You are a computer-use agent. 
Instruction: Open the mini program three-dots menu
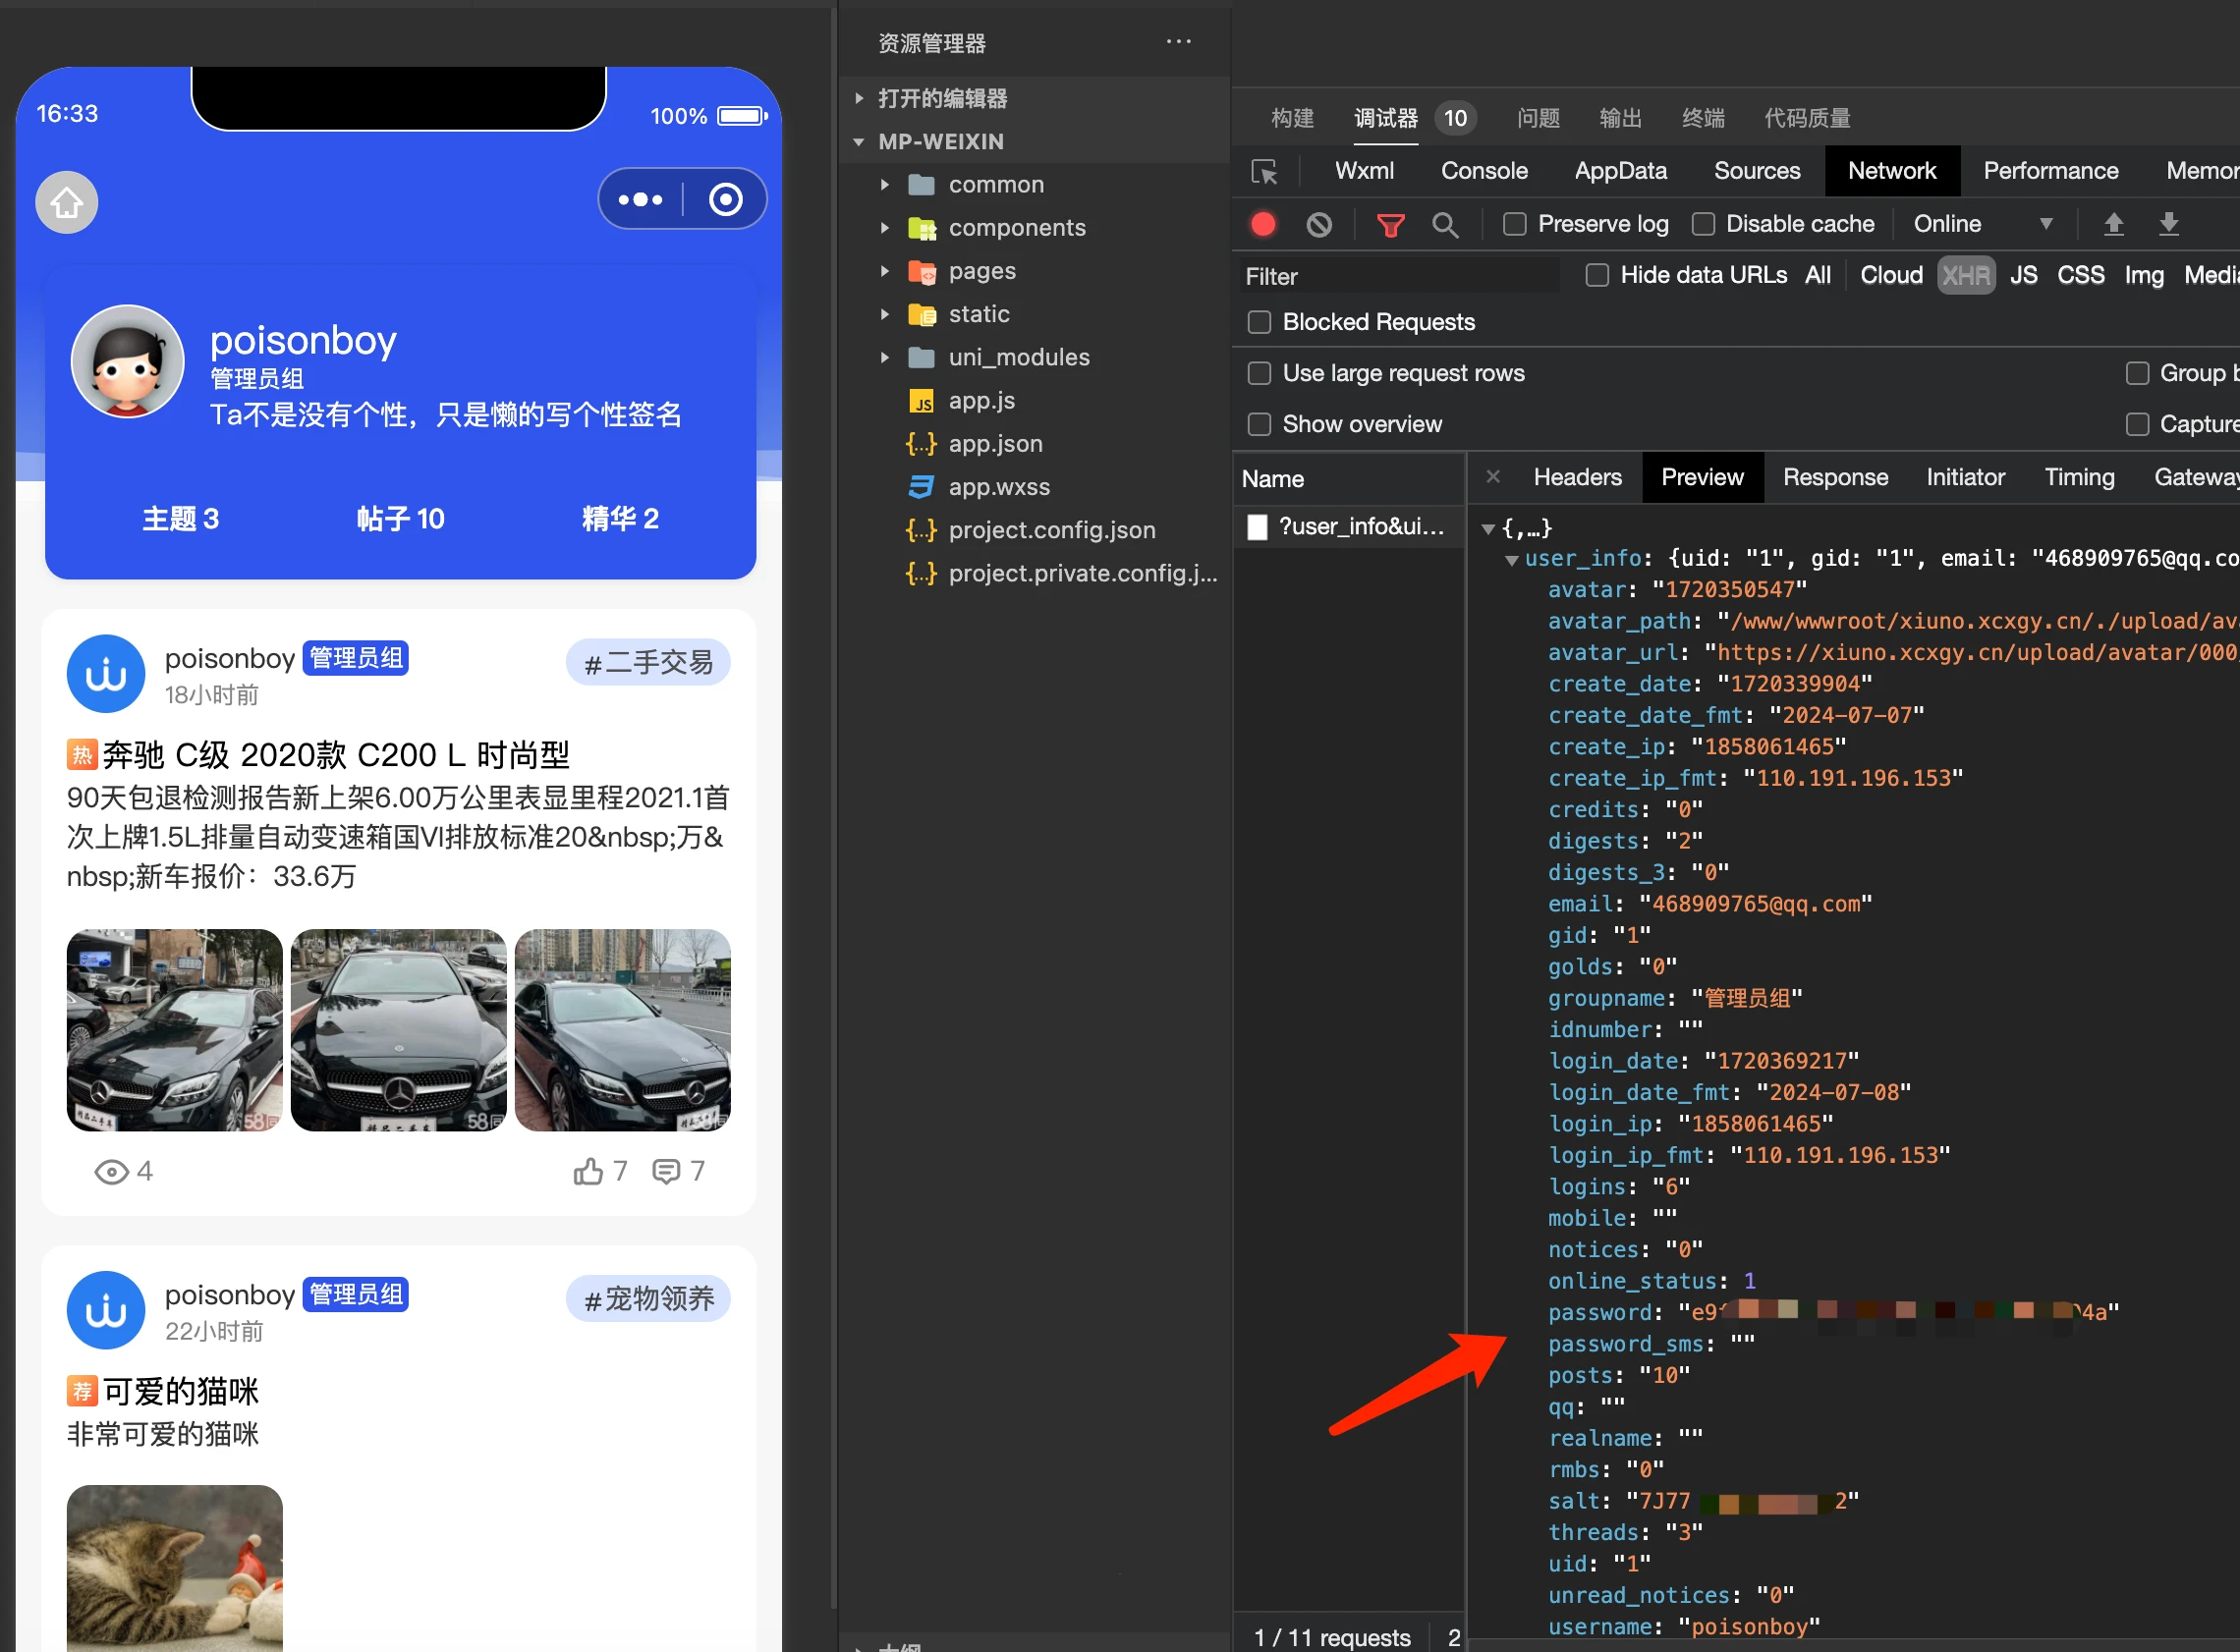(640, 199)
